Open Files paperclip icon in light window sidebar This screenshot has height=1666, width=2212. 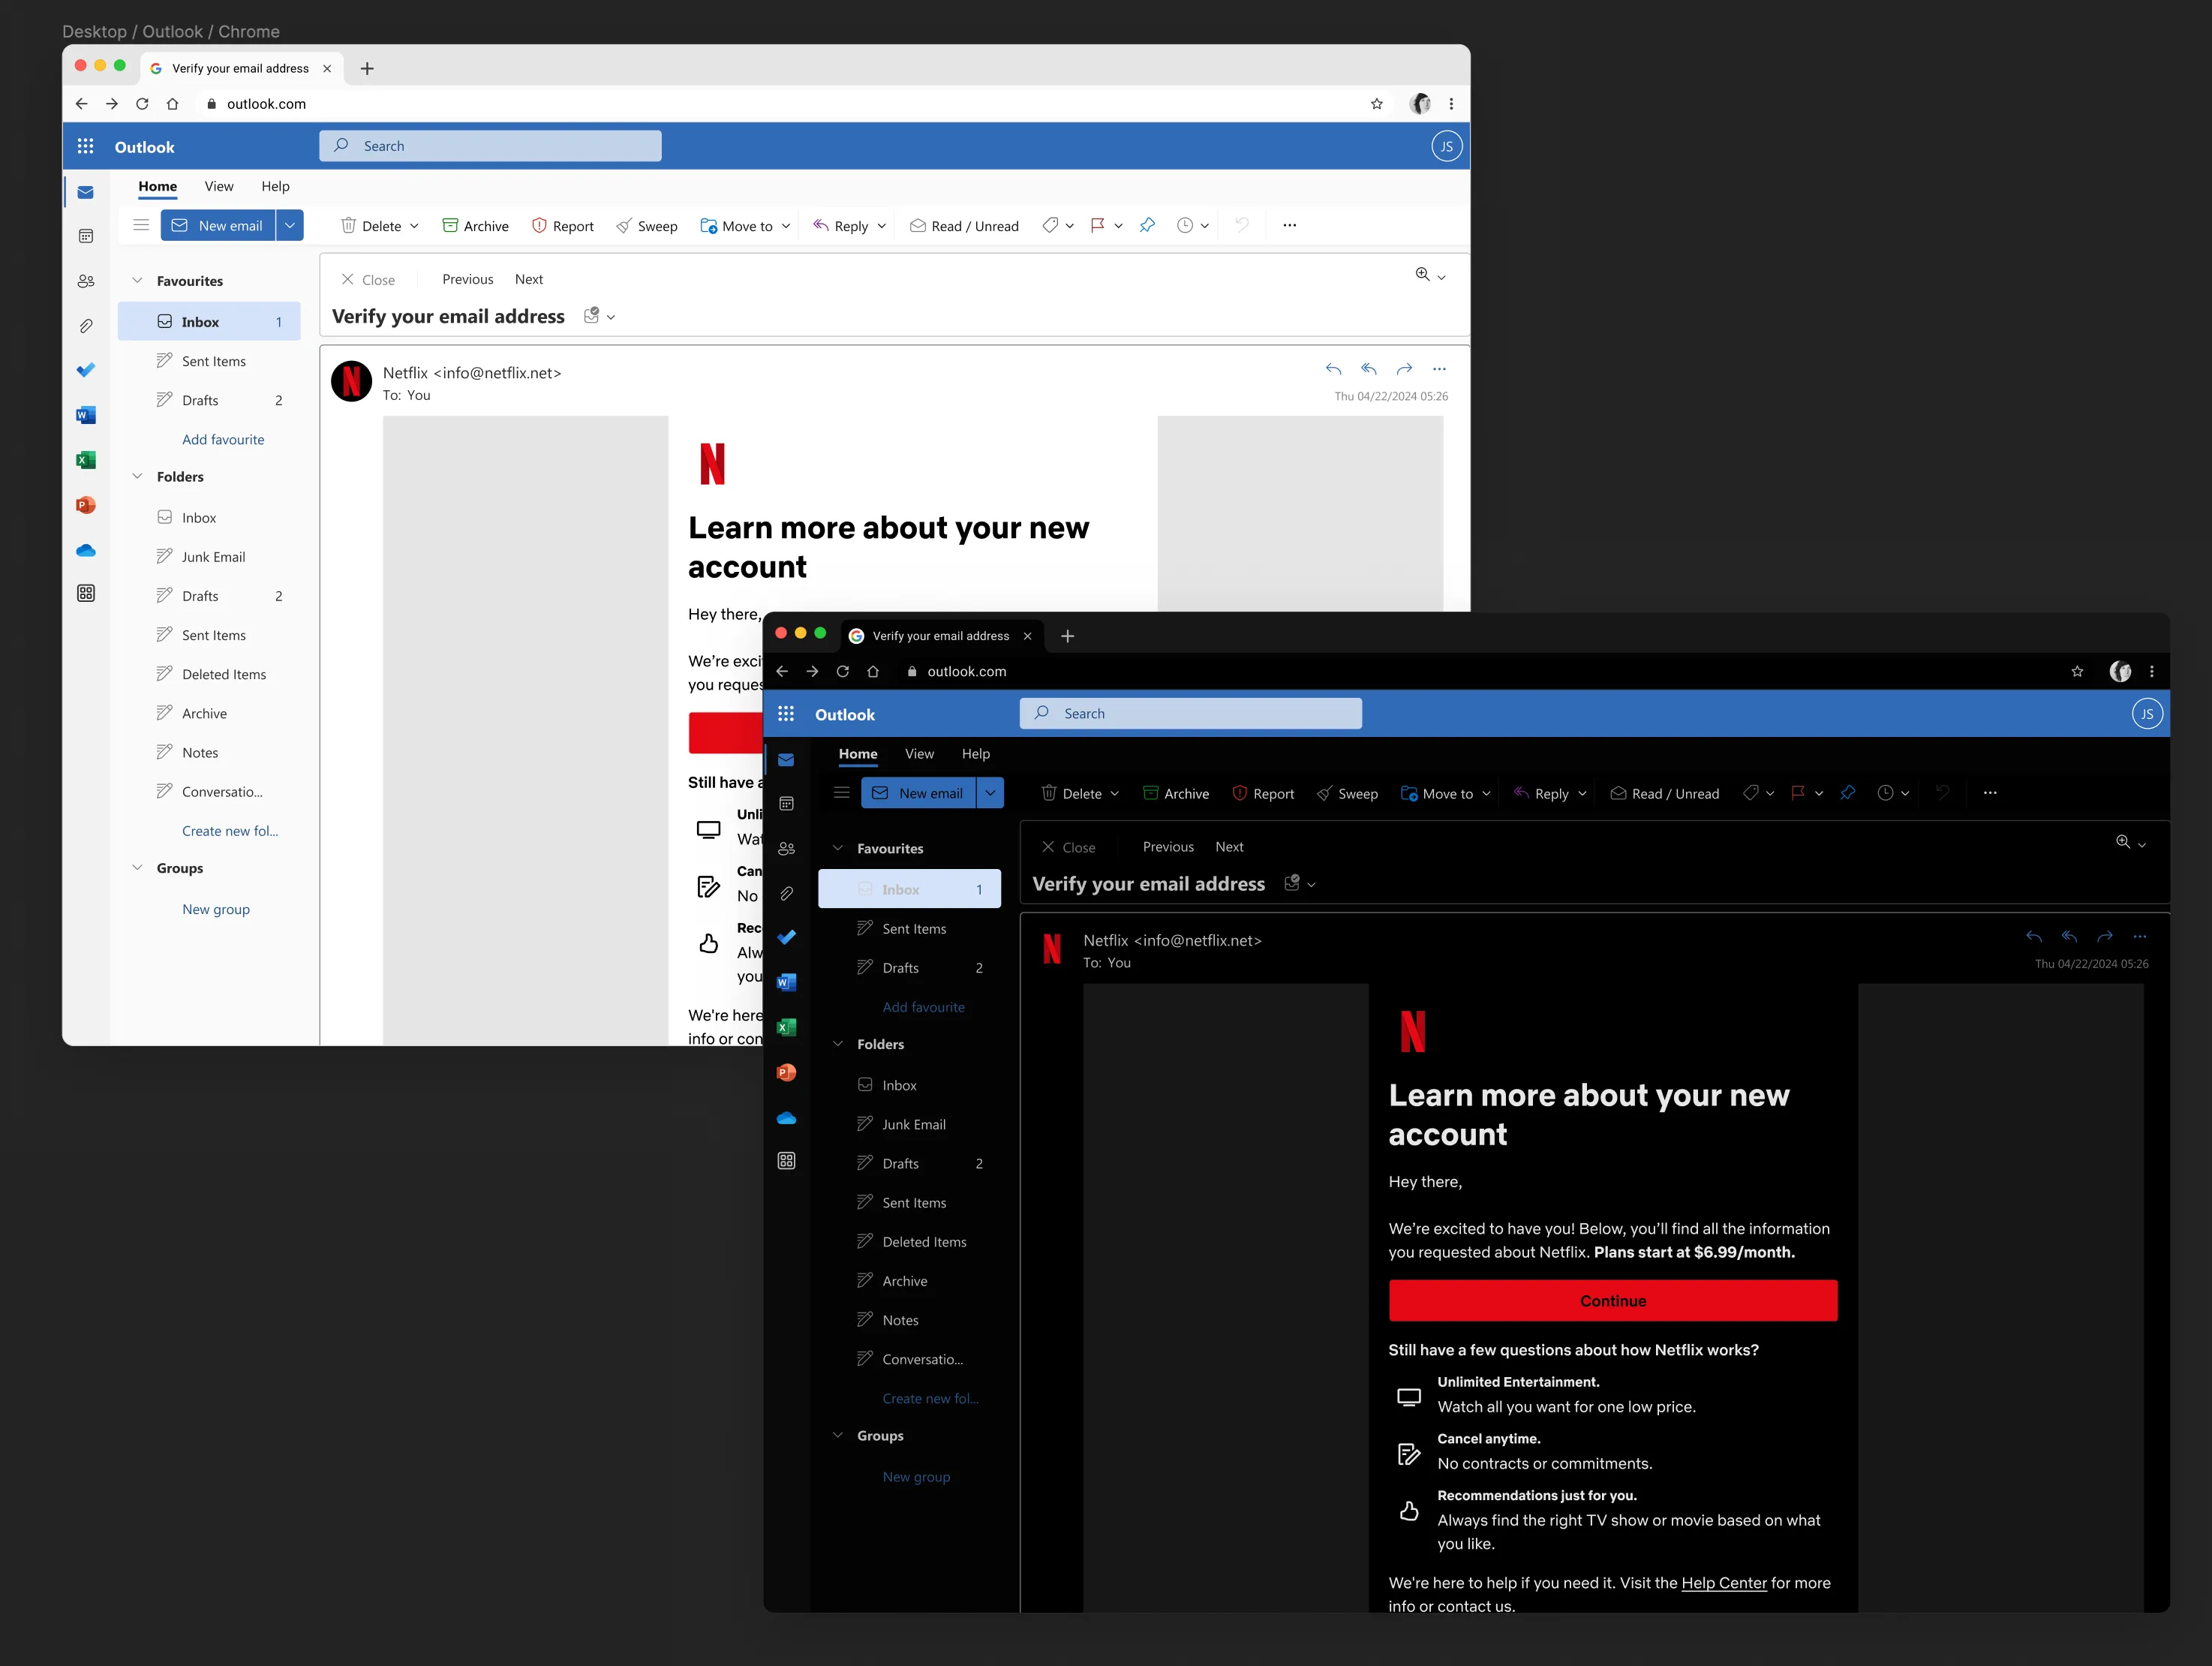point(86,326)
